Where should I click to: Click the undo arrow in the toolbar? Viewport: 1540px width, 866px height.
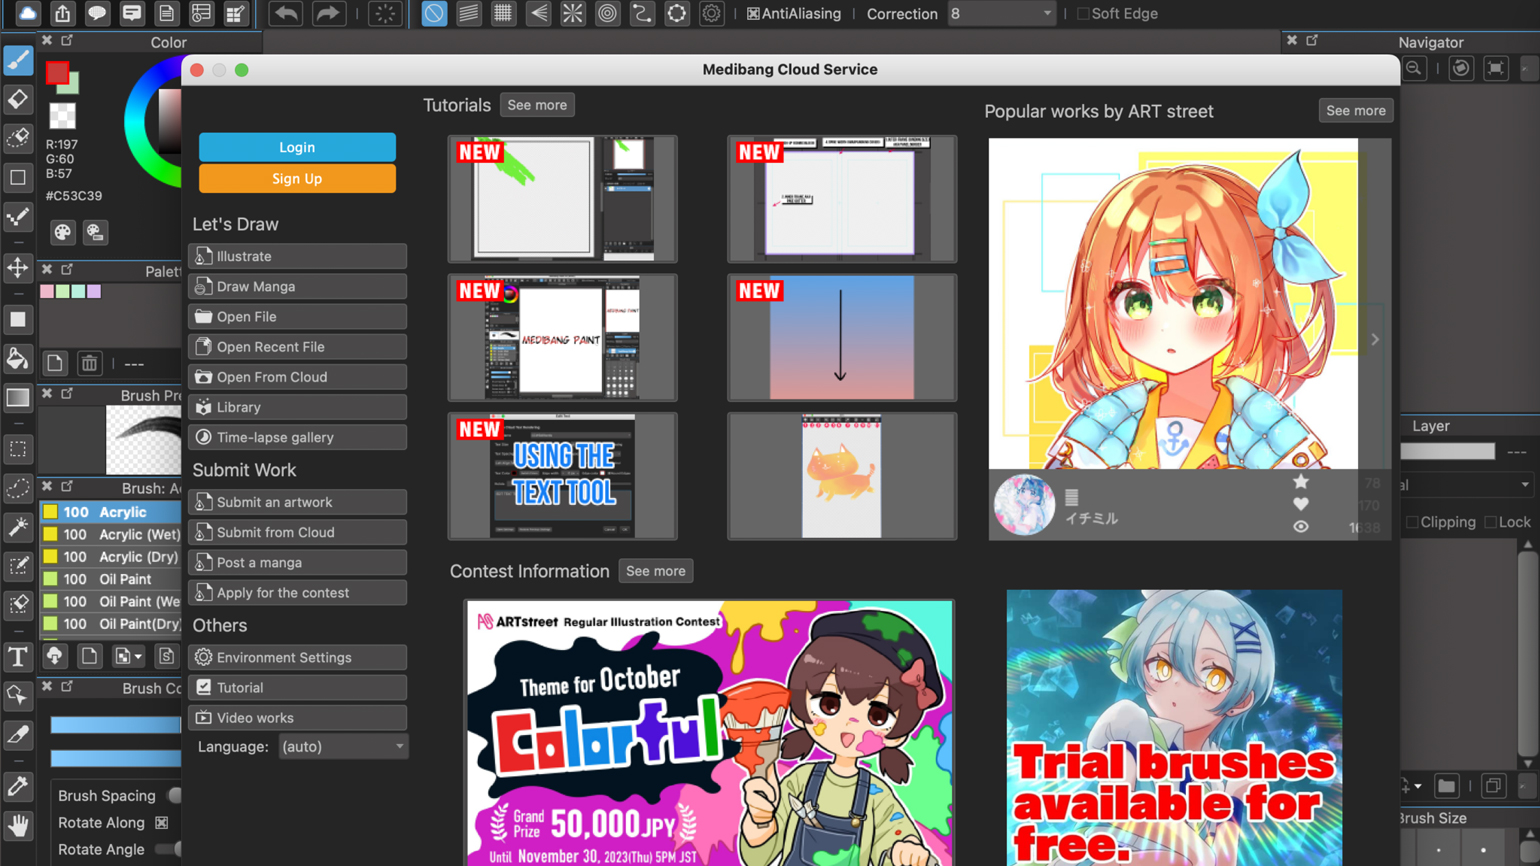pyautogui.click(x=286, y=14)
